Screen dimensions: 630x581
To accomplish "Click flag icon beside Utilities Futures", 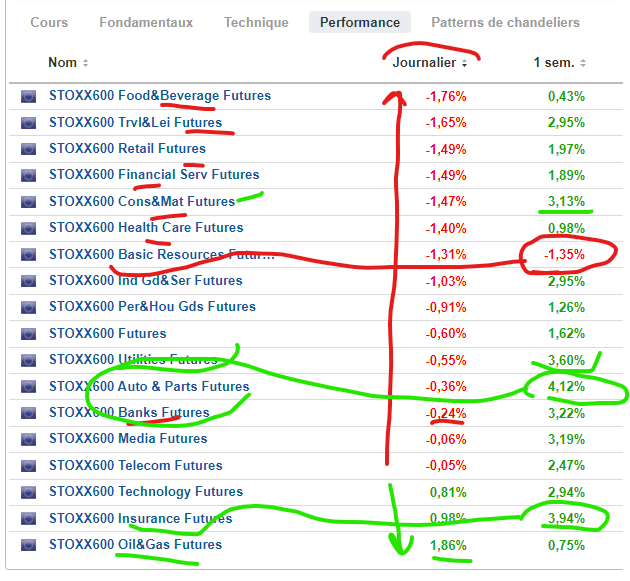I will (28, 360).
